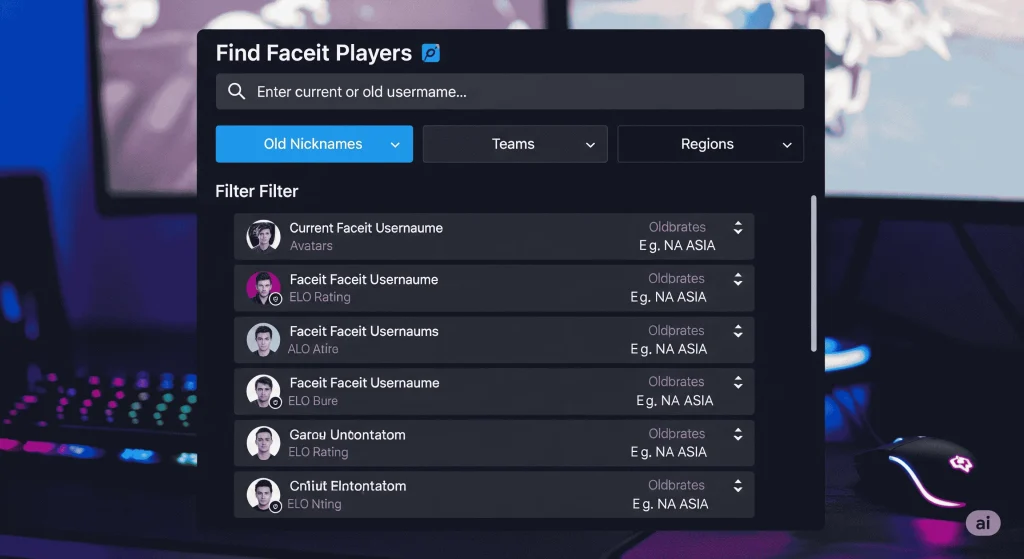
Task: Toggle sort arrows on Faceit ELO Rating row
Action: tap(738, 279)
